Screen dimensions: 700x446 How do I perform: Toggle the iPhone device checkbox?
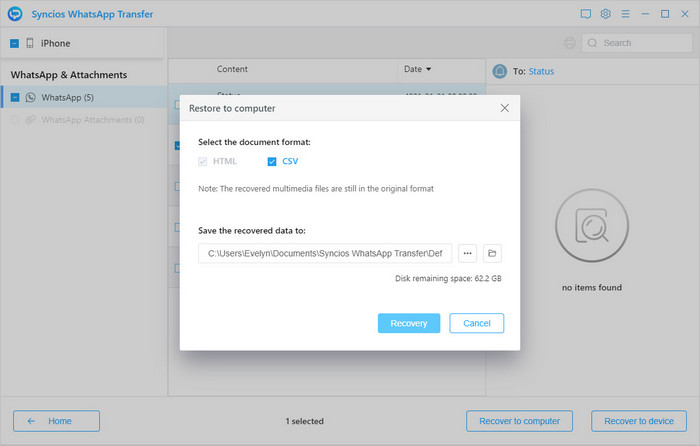14,43
